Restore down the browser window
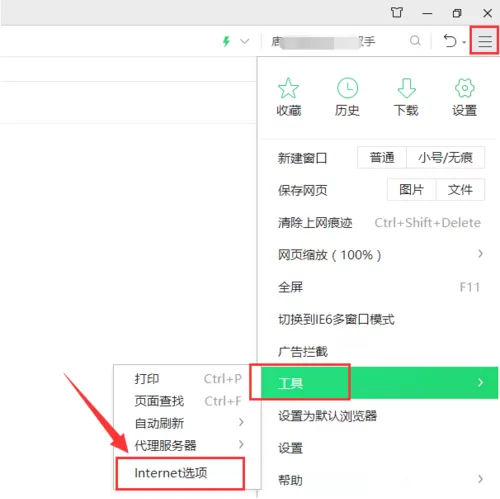 [x=457, y=13]
